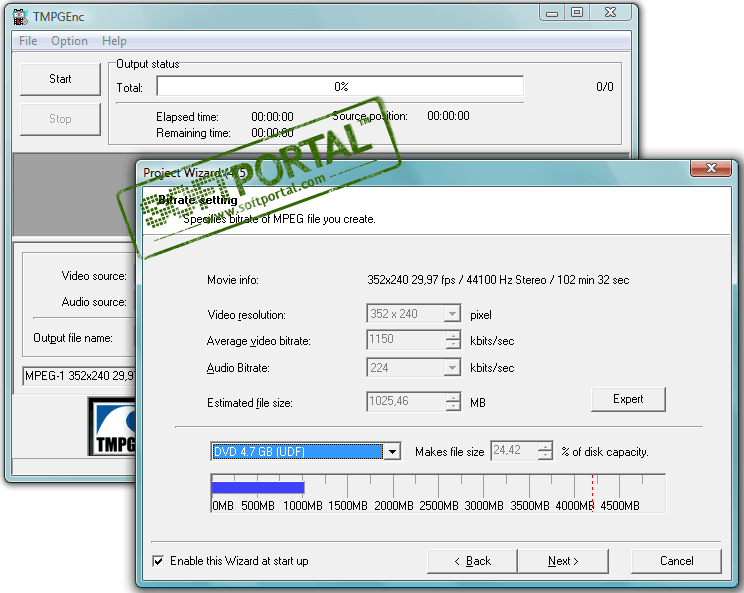
Task: Click the 2000MB scale label
Action: point(393,506)
